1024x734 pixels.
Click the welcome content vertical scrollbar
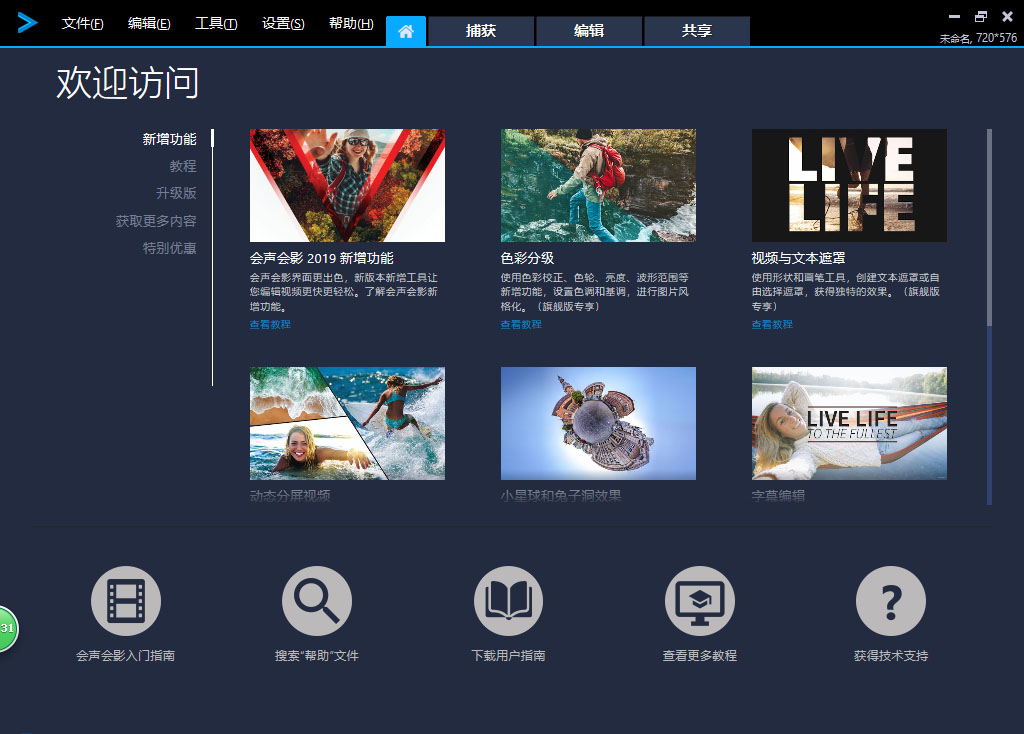[x=989, y=316]
